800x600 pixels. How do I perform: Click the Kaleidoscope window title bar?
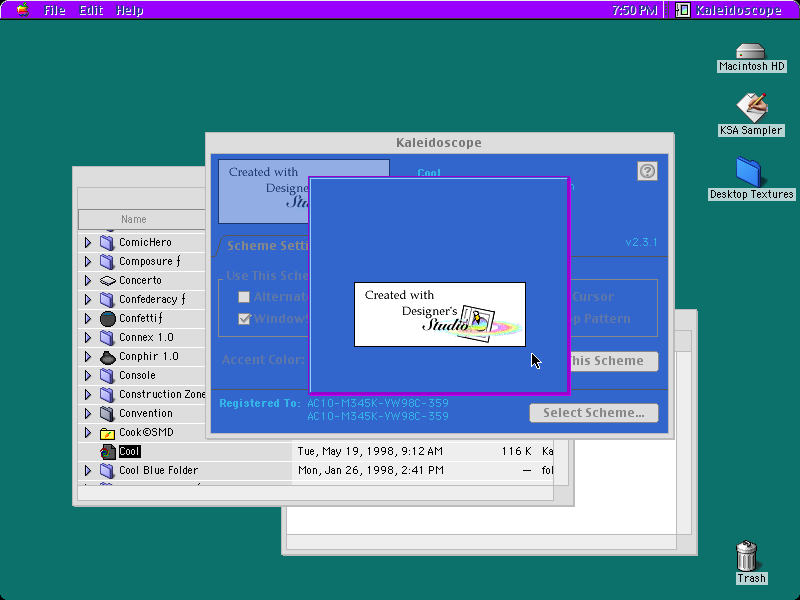[439, 142]
